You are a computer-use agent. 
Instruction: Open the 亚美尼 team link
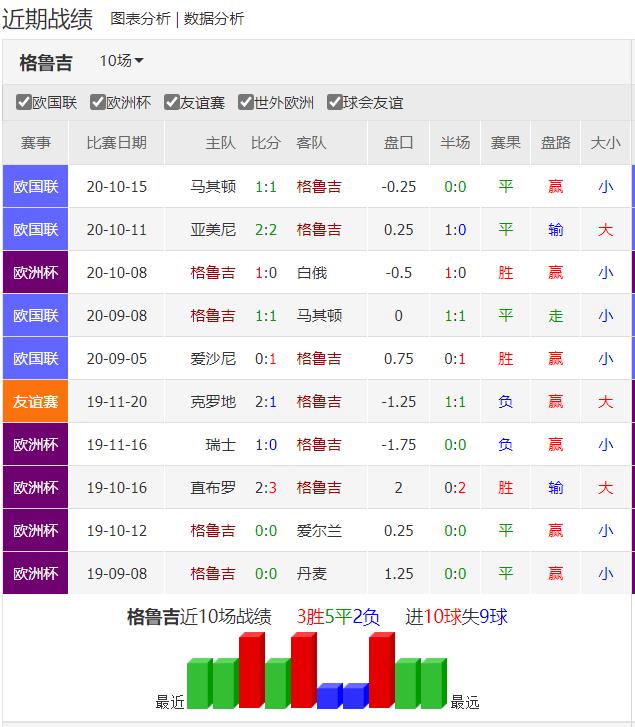coord(213,229)
